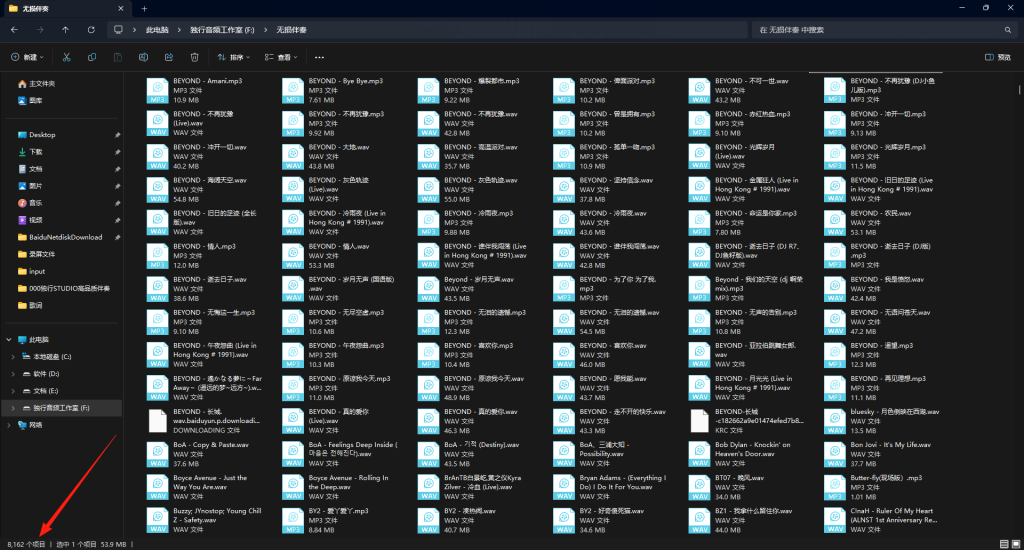Refresh the current folder view
The width and height of the screenshot is (1024, 550).
(91, 30)
